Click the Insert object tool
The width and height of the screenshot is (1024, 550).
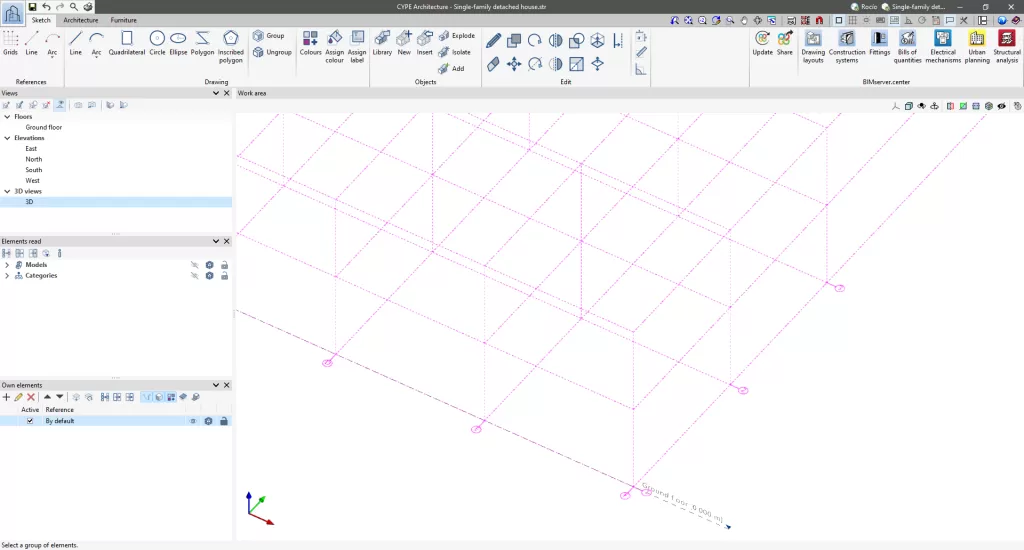pos(424,43)
